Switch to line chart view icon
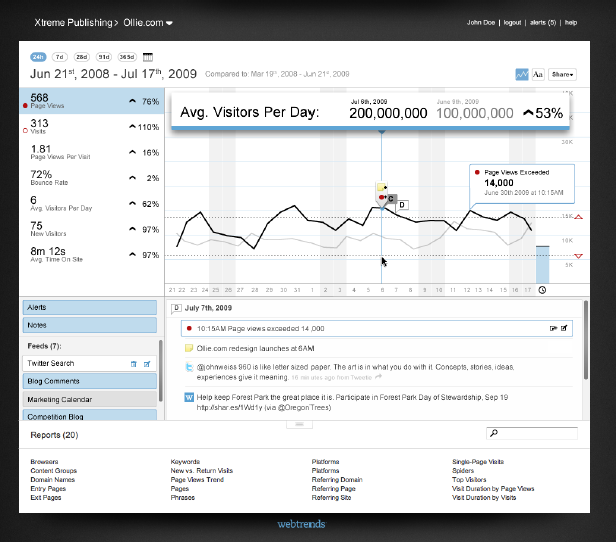Viewport: 616px width, 542px height. 522,74
